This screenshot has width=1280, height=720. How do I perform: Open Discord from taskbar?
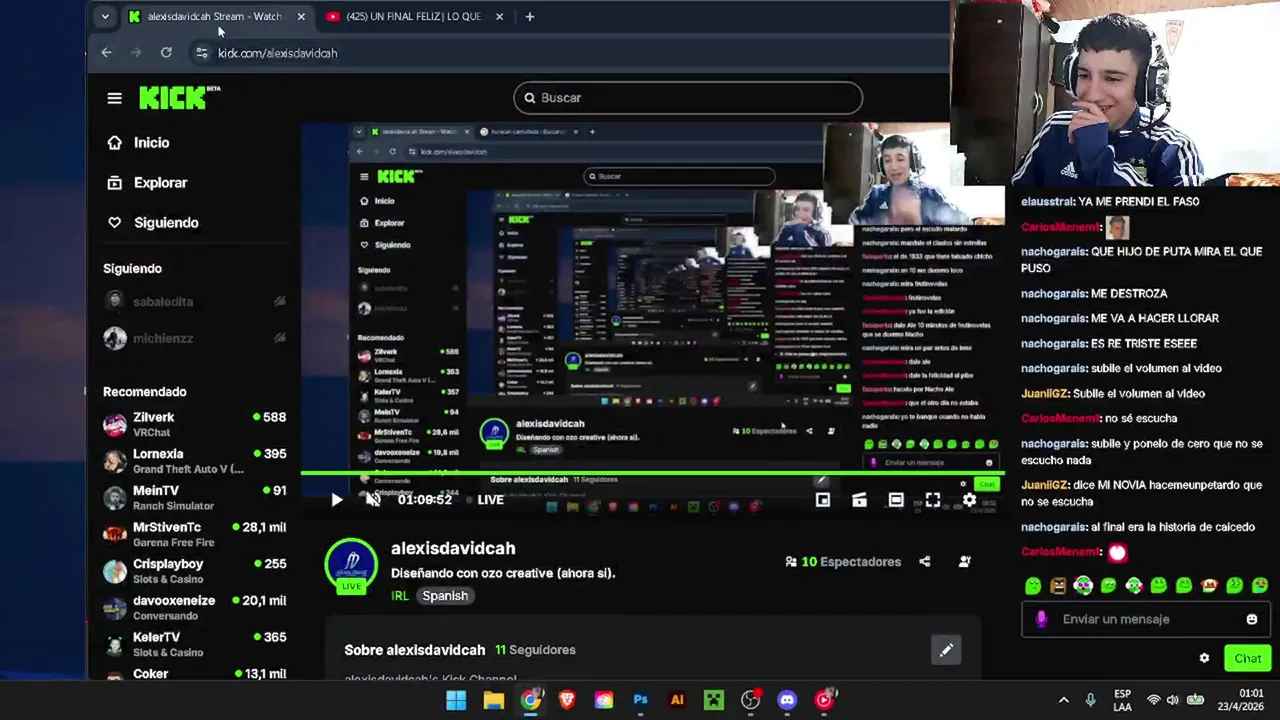(x=787, y=700)
